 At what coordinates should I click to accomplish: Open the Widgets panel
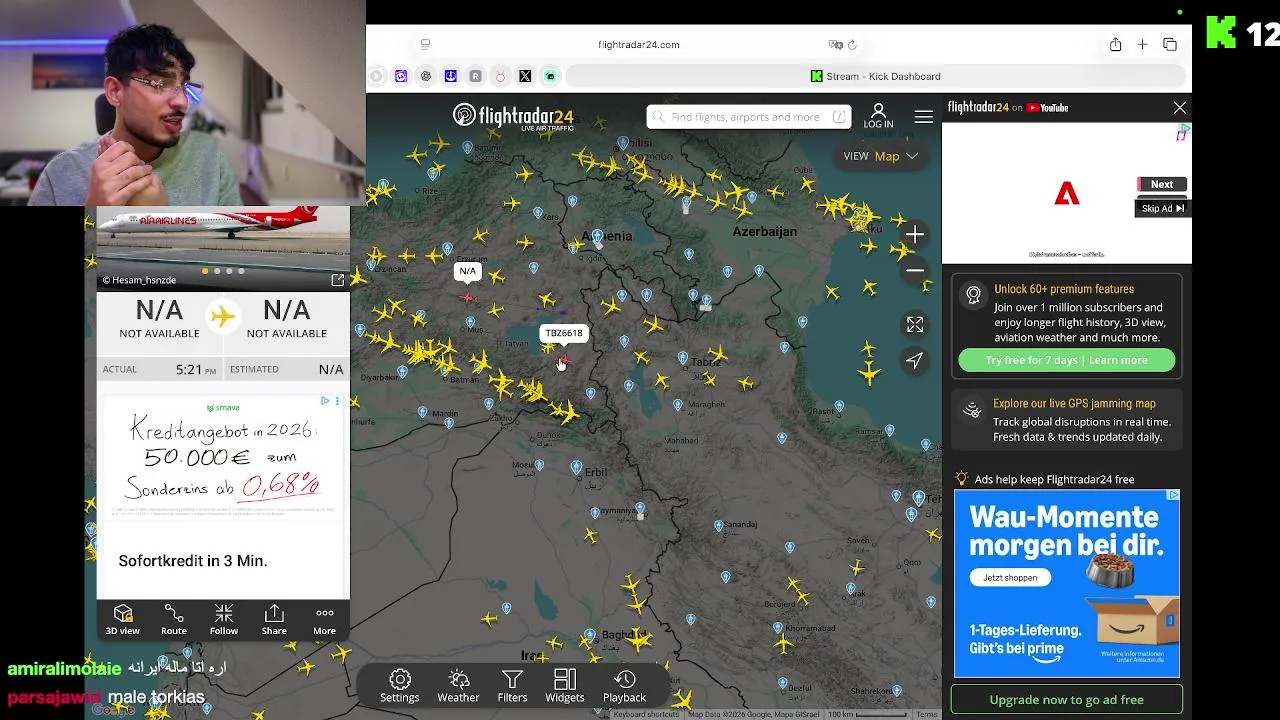564,686
